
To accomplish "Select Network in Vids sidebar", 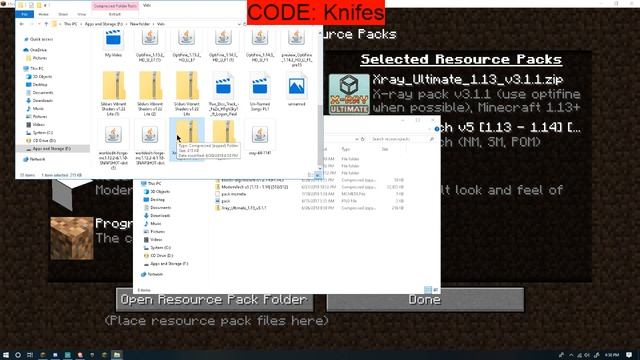I will pos(37,159).
